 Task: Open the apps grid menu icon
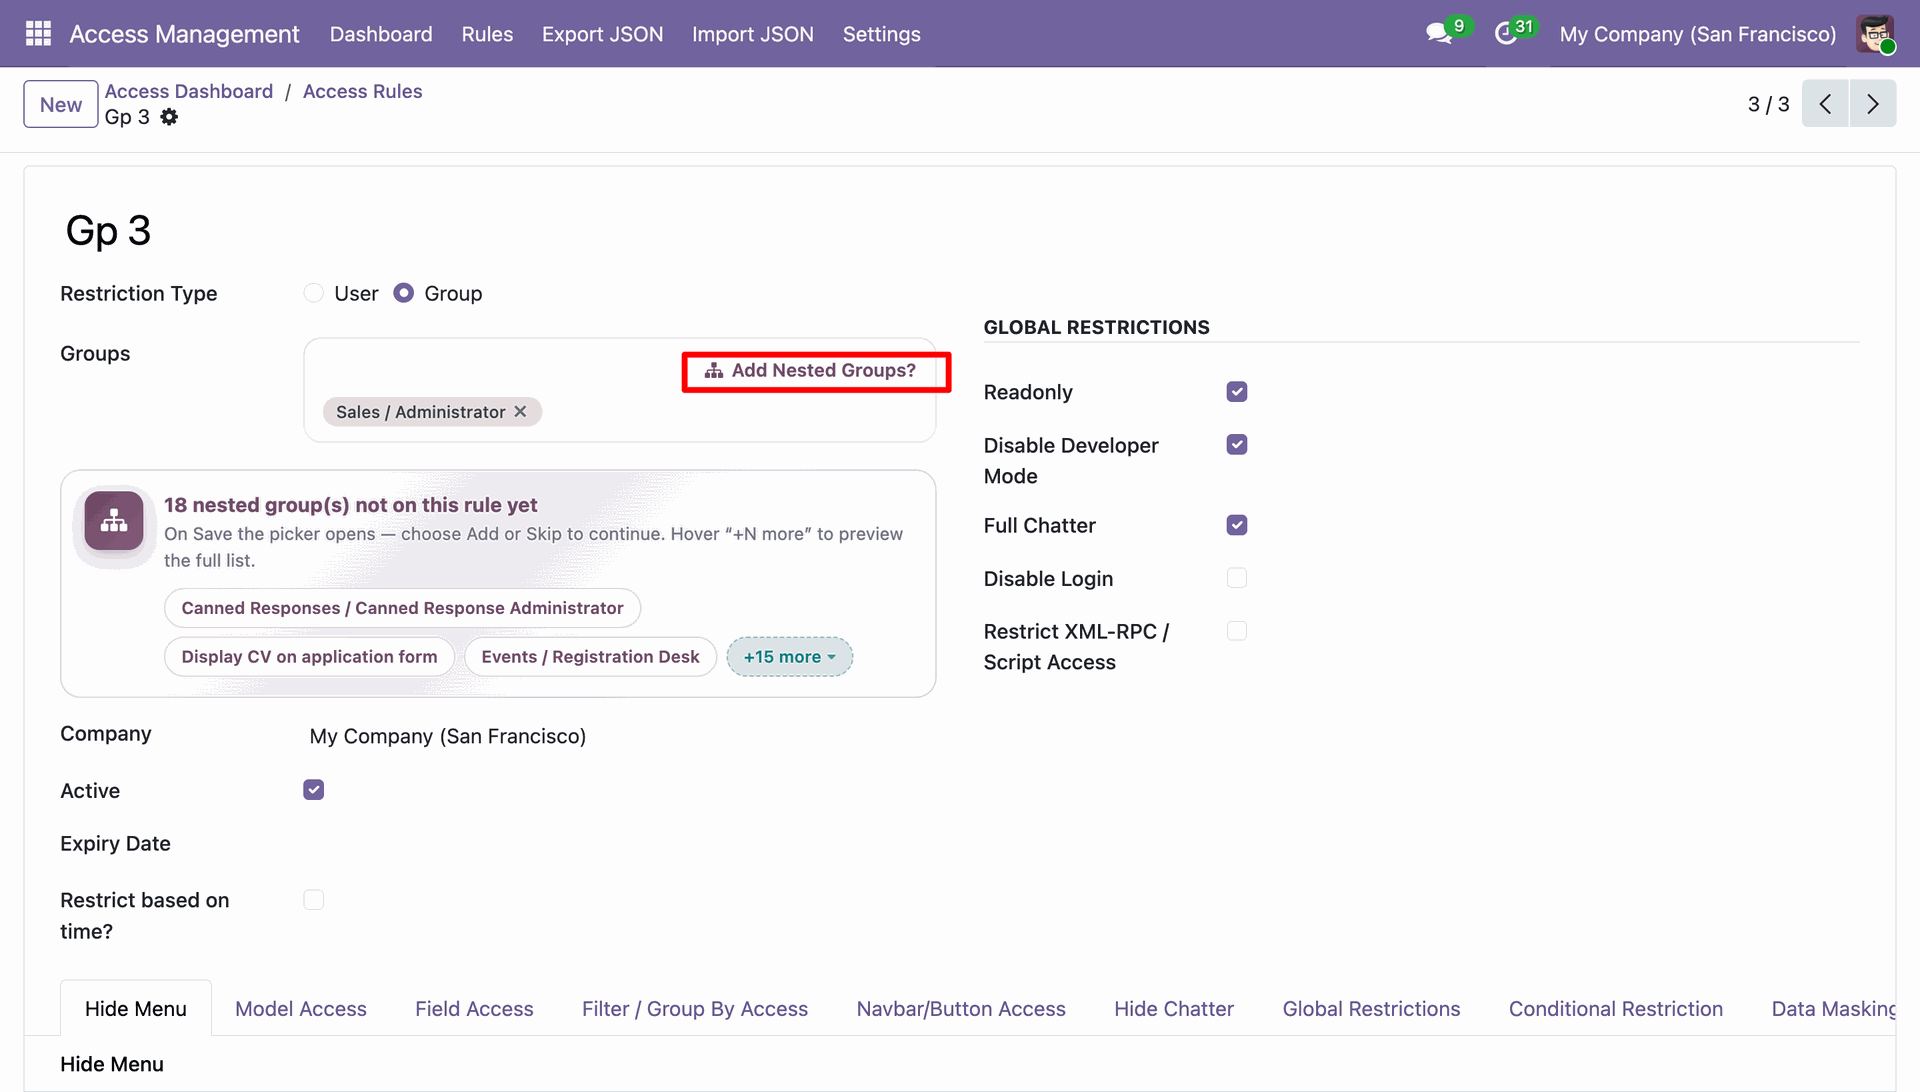click(x=38, y=34)
